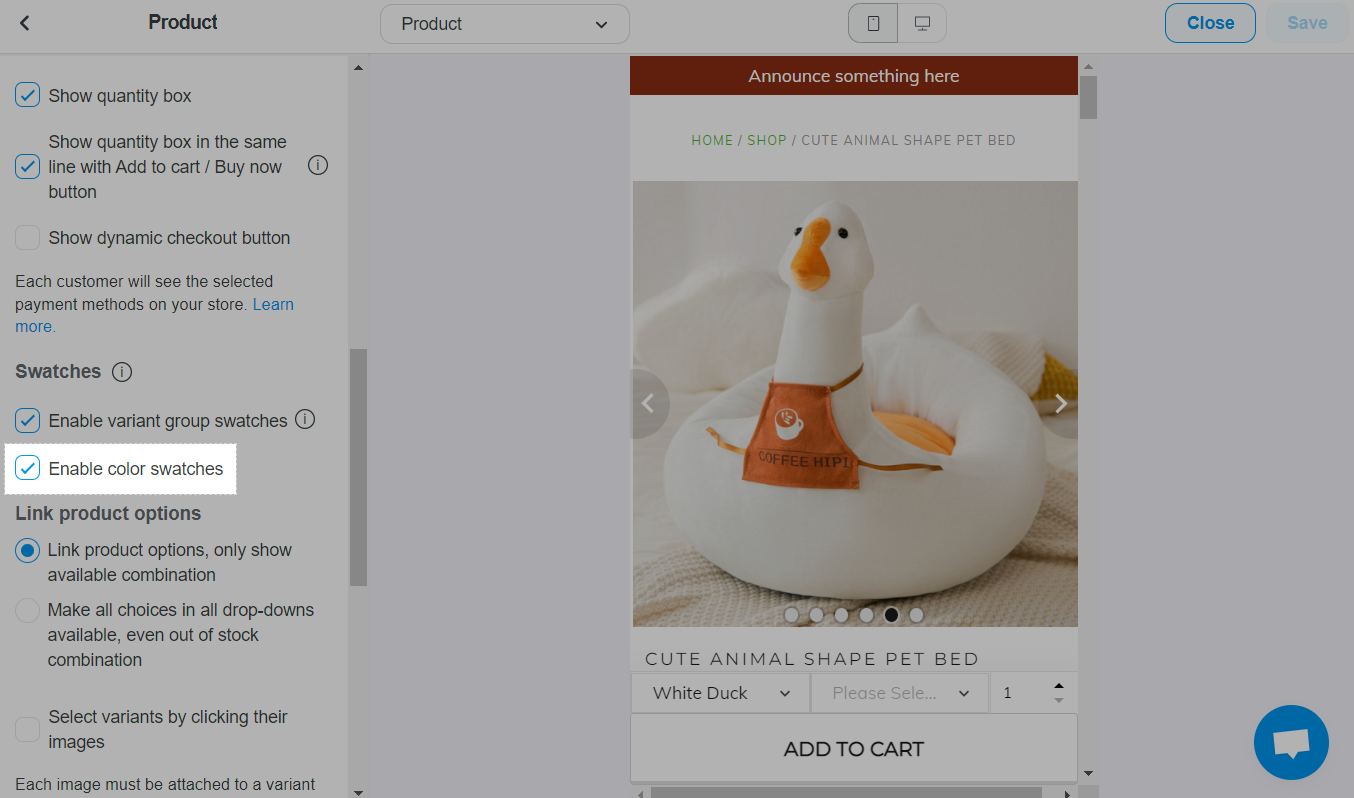Open the live chat bubble

(1291, 743)
